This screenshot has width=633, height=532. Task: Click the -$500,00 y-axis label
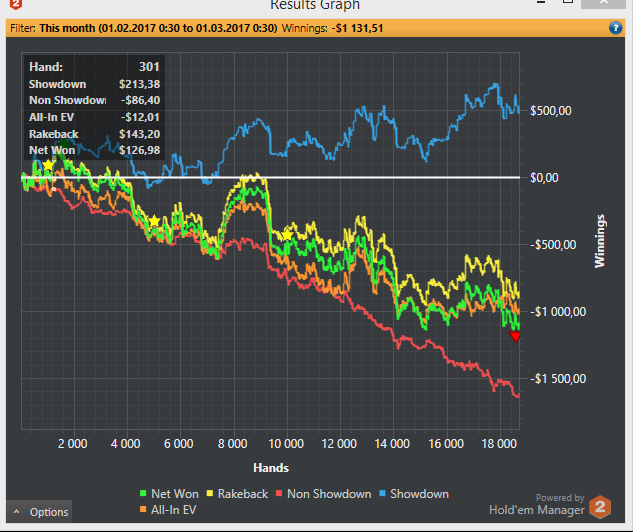pyautogui.click(x=553, y=245)
